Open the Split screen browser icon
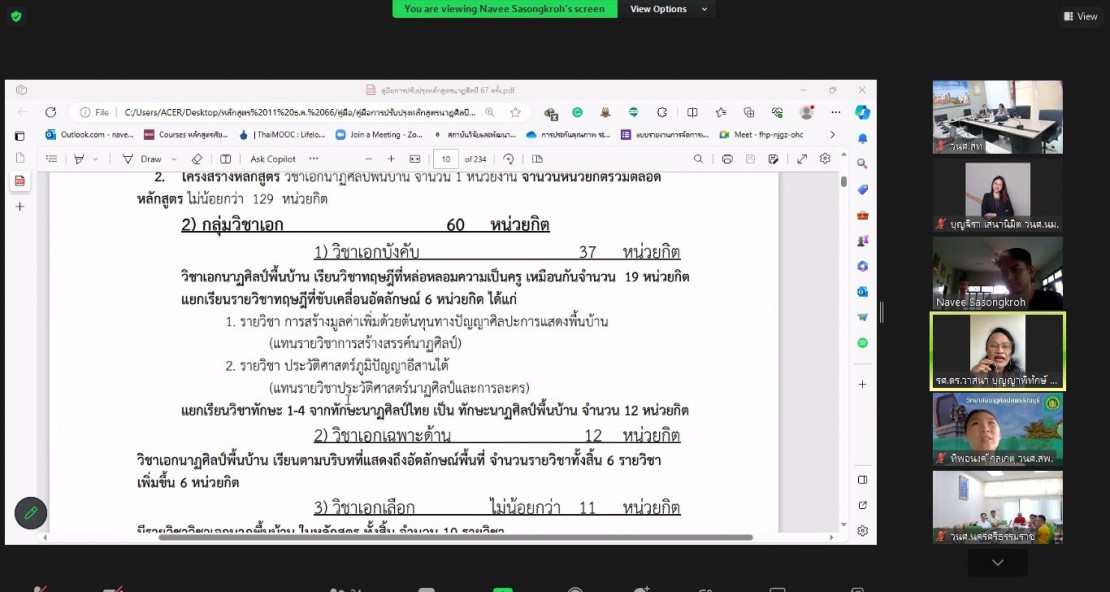Screen dimensions: 1110x592 point(692,112)
